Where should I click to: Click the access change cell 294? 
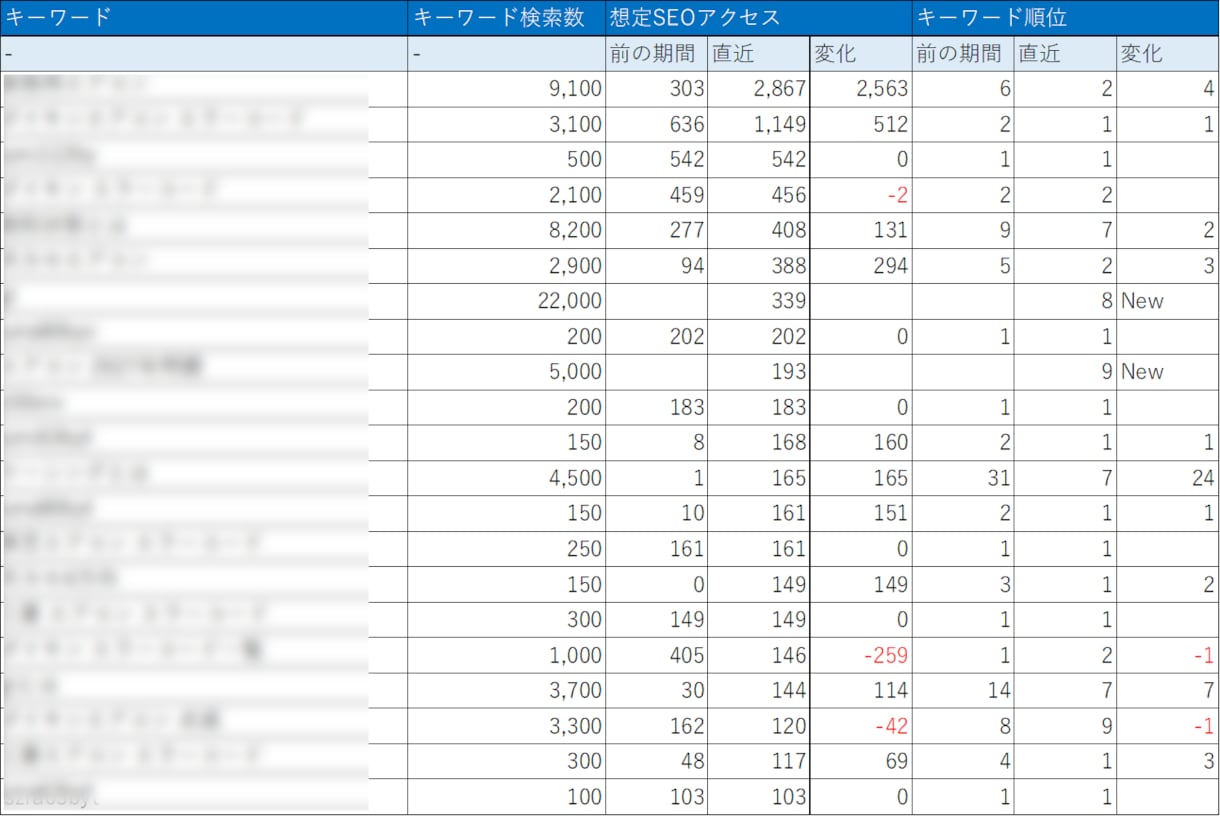pyautogui.click(x=861, y=266)
